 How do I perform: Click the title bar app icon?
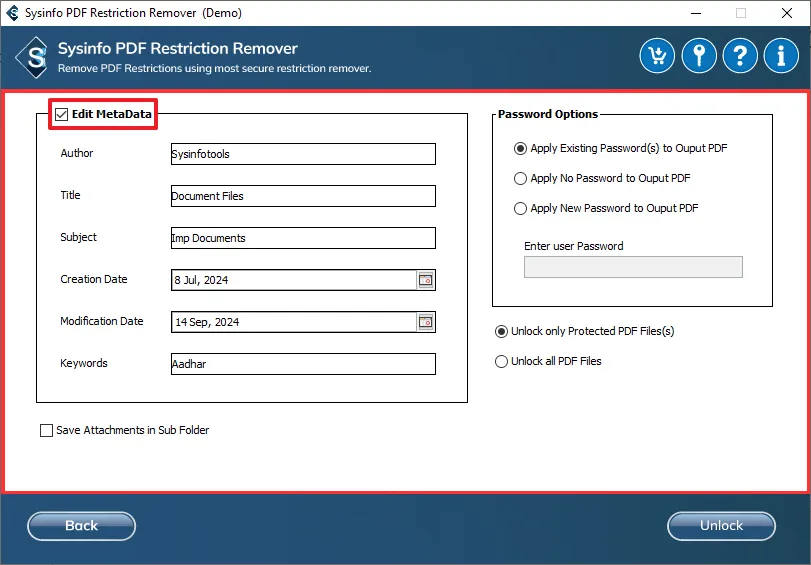pos(12,12)
